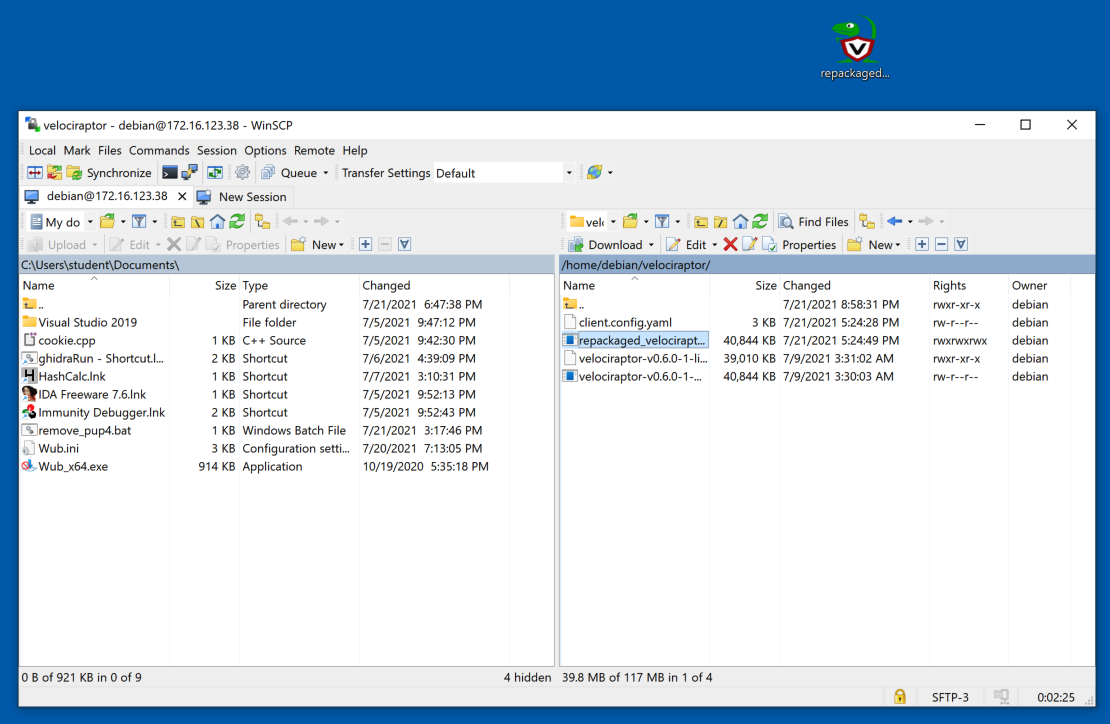
Task: Click the red Delete X icon
Action: 731,245
